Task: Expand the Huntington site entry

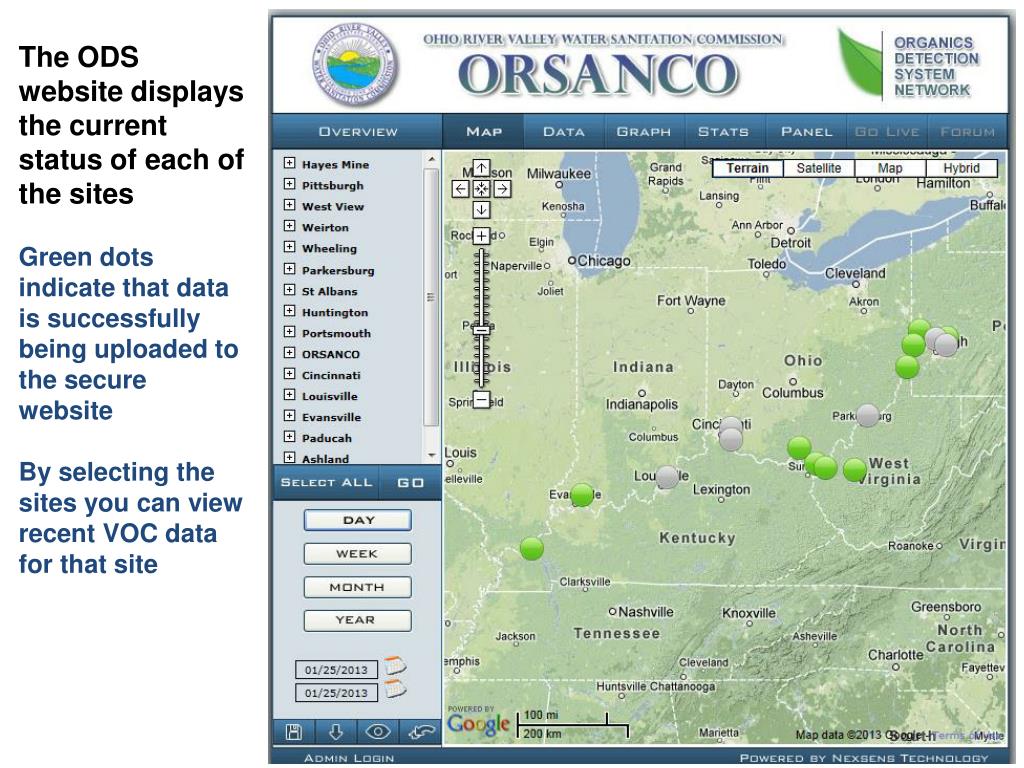Action: click(x=289, y=310)
